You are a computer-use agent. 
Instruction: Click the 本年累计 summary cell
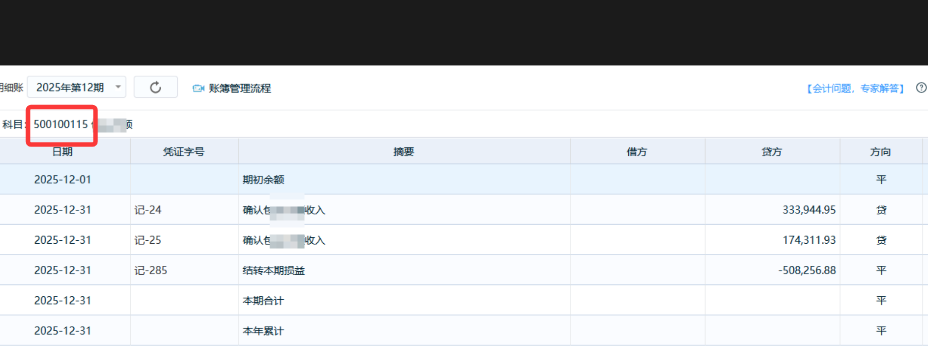pos(404,331)
